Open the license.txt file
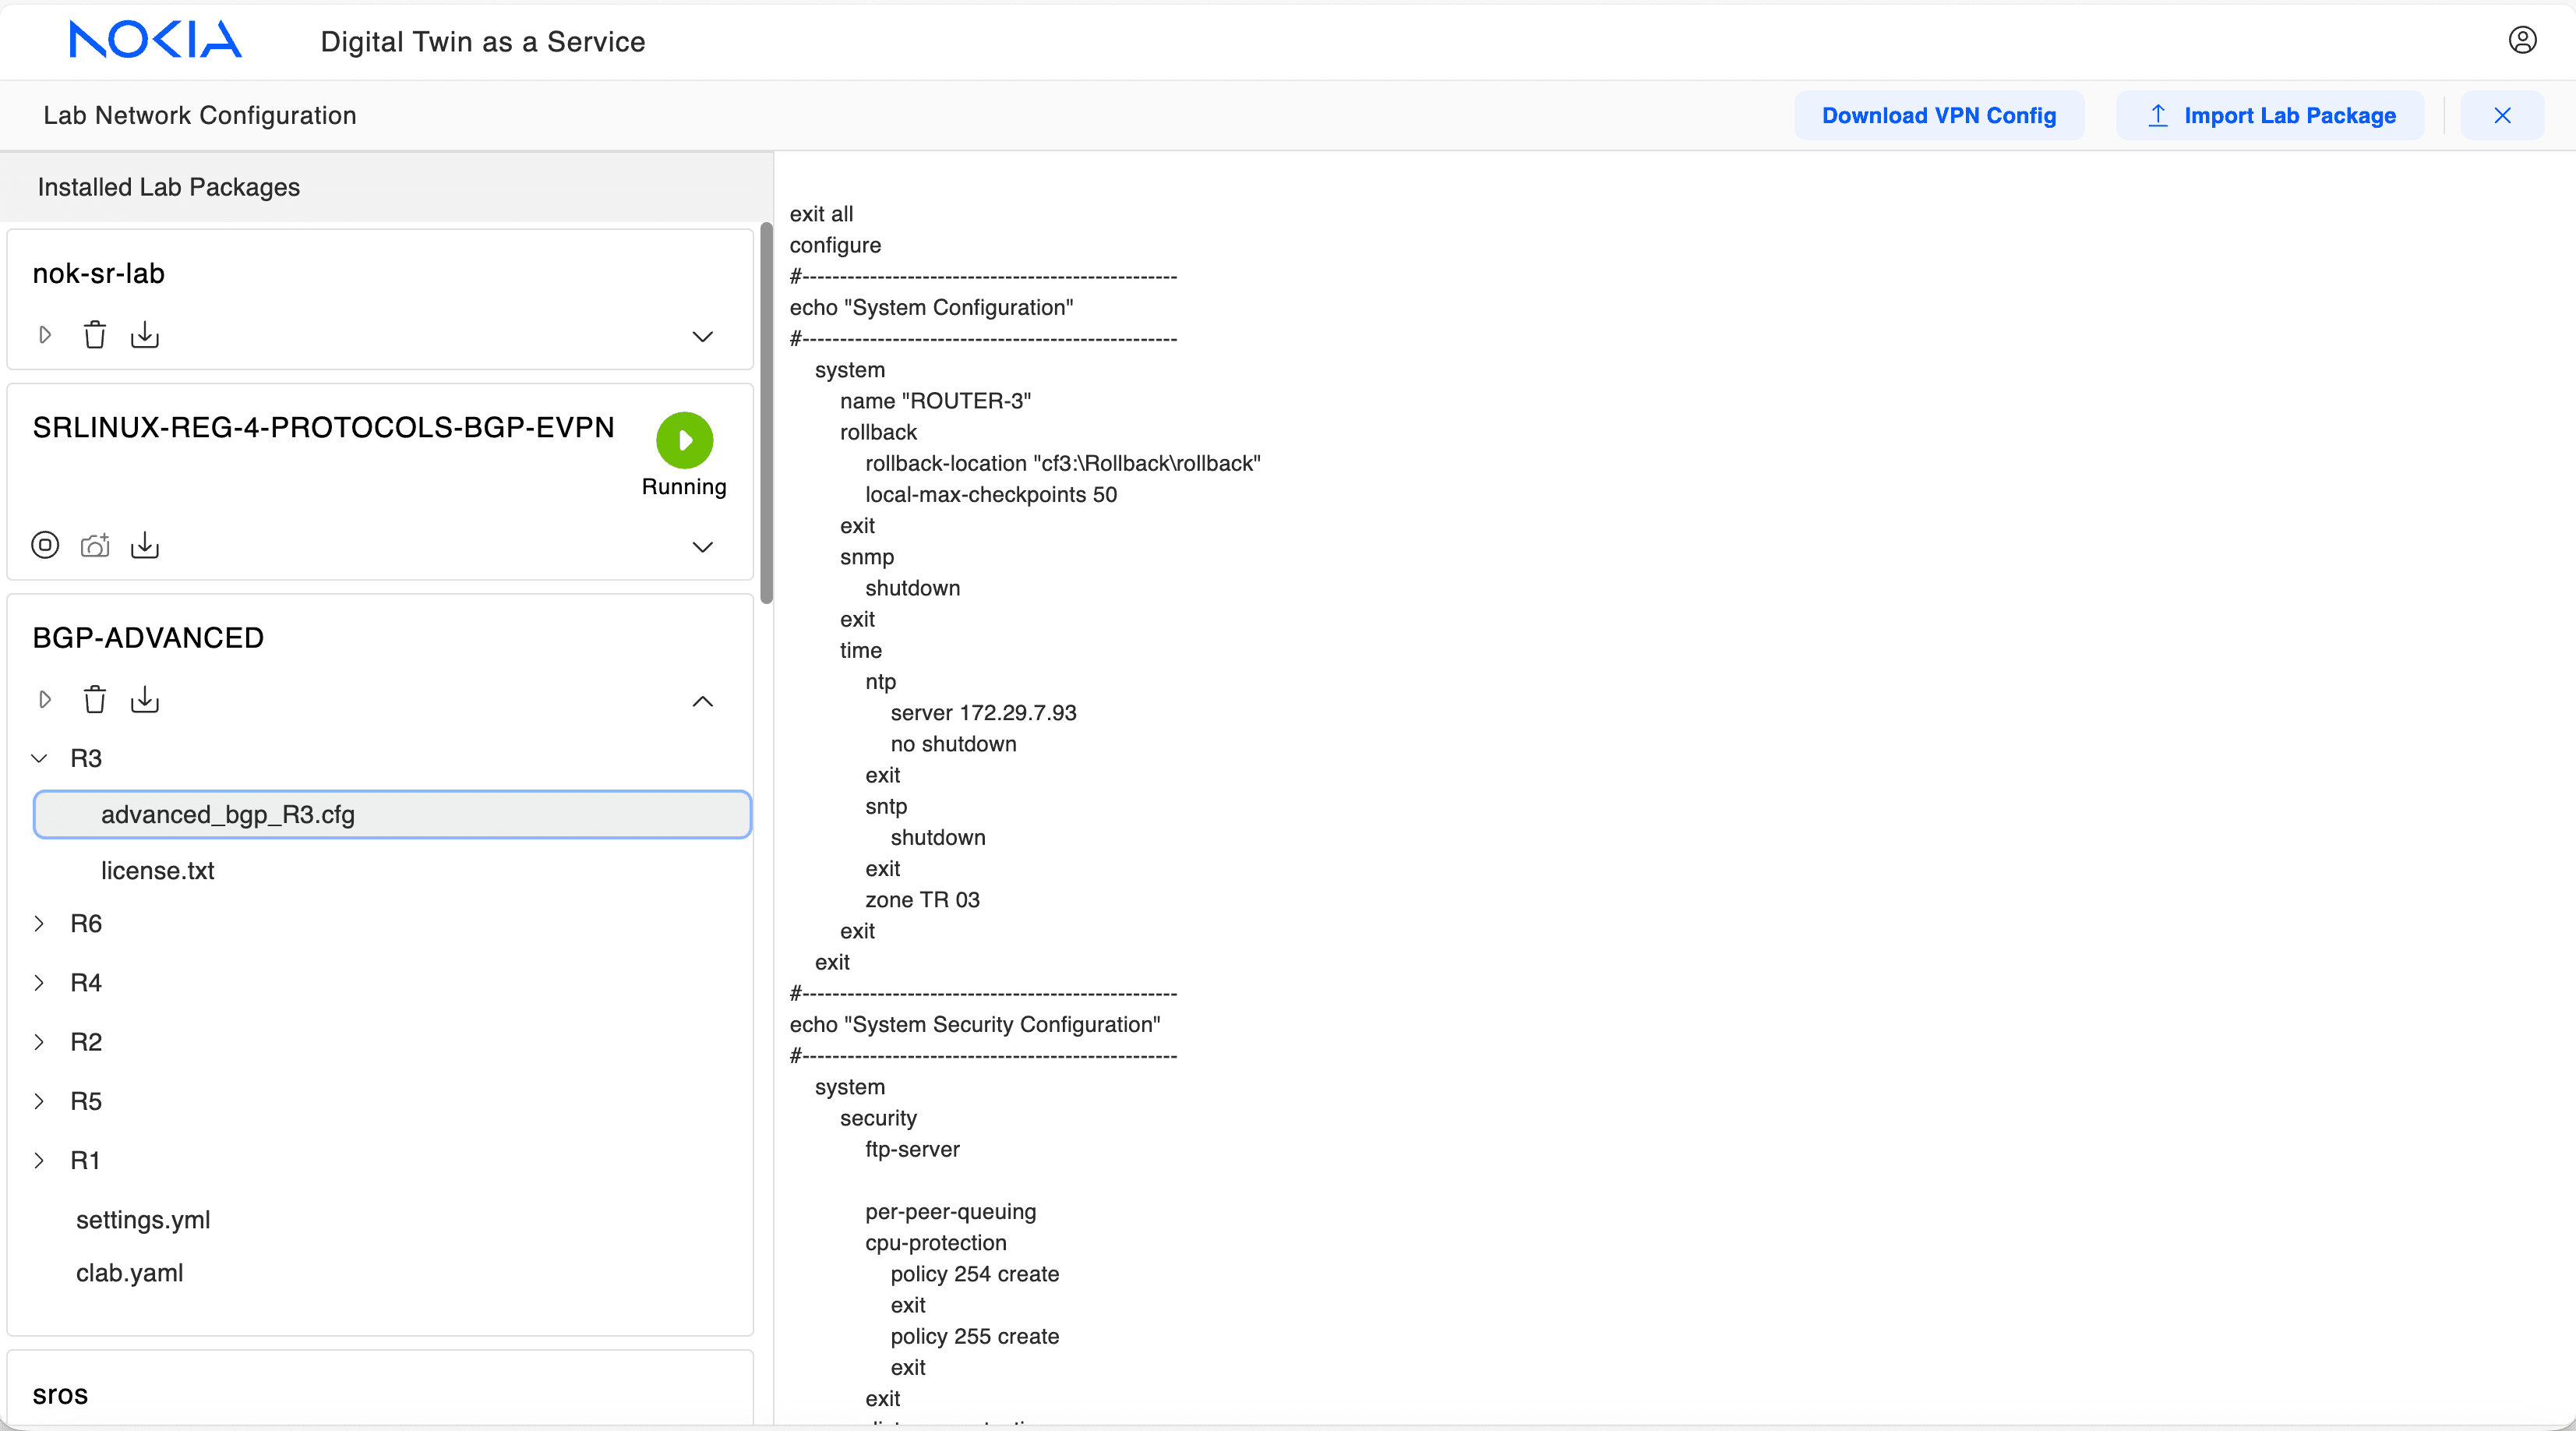Screen dimensions: 2576x1431 (x=158, y=871)
